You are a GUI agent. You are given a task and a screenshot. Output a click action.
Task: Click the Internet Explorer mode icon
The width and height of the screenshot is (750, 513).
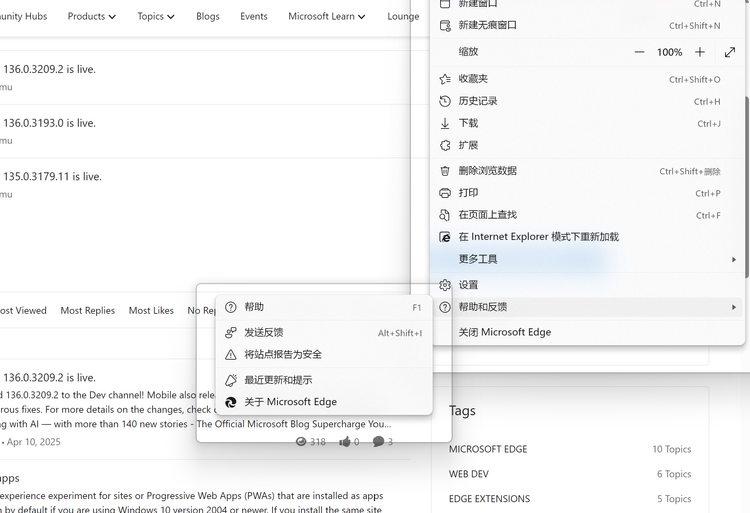tap(445, 237)
